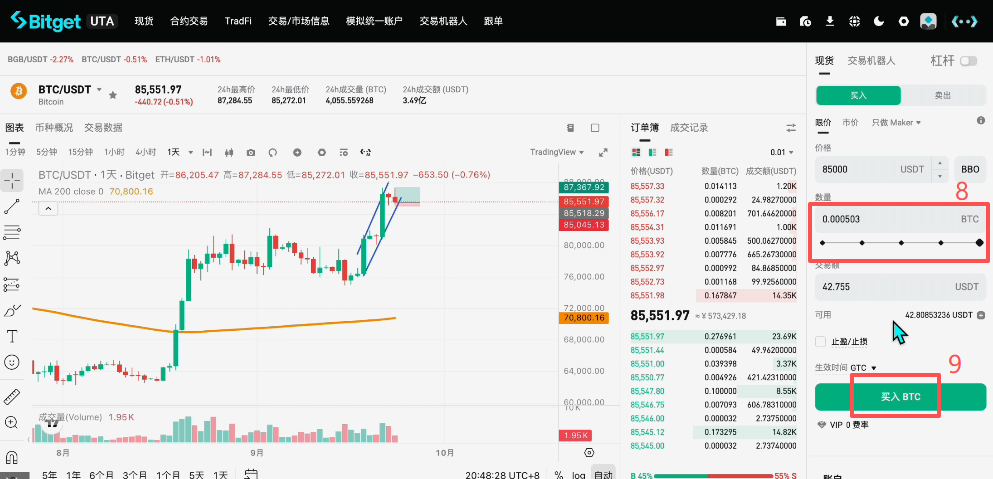This screenshot has width=993, height=479.
Task: Take a chart snapshot with camera icon
Action: [251, 152]
